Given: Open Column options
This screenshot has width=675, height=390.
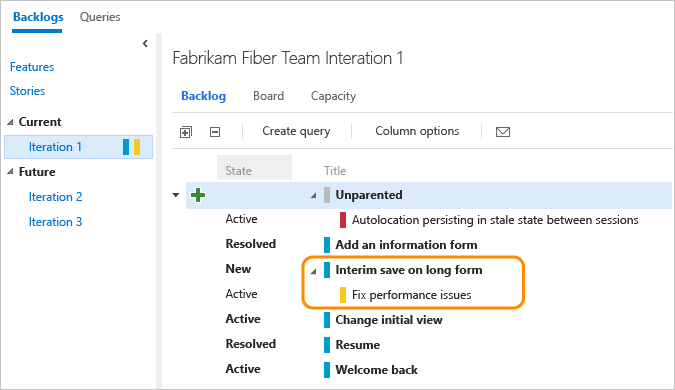Looking at the screenshot, I should pos(417,131).
